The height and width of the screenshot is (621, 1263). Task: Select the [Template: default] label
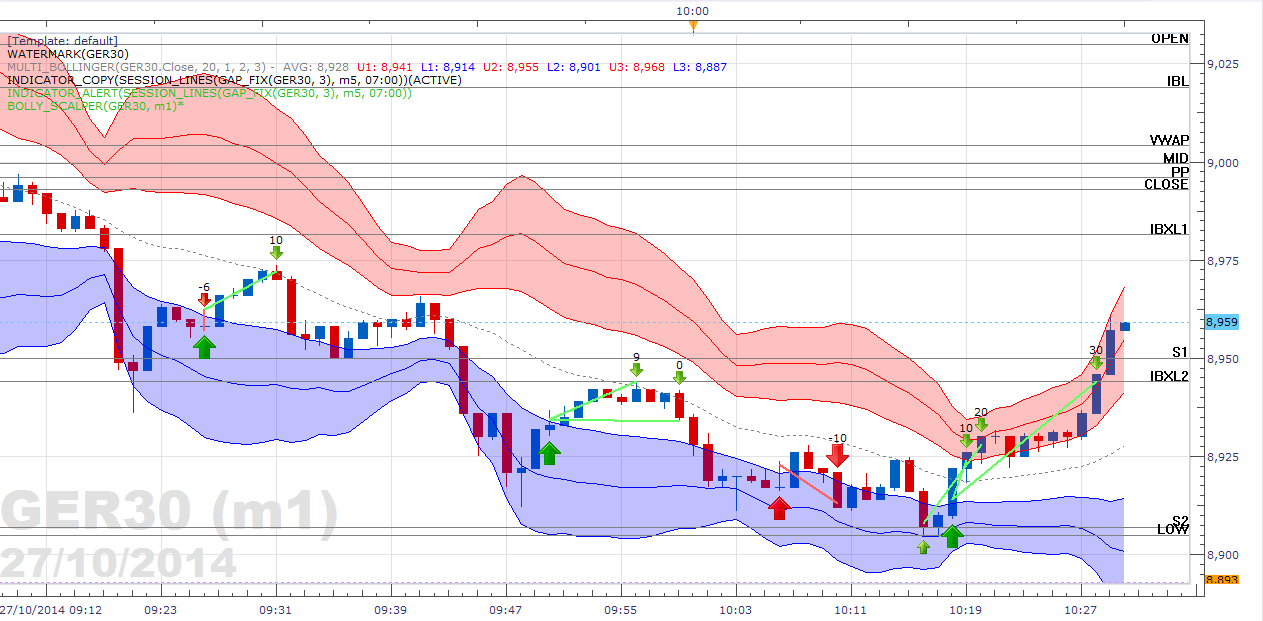(x=62, y=41)
